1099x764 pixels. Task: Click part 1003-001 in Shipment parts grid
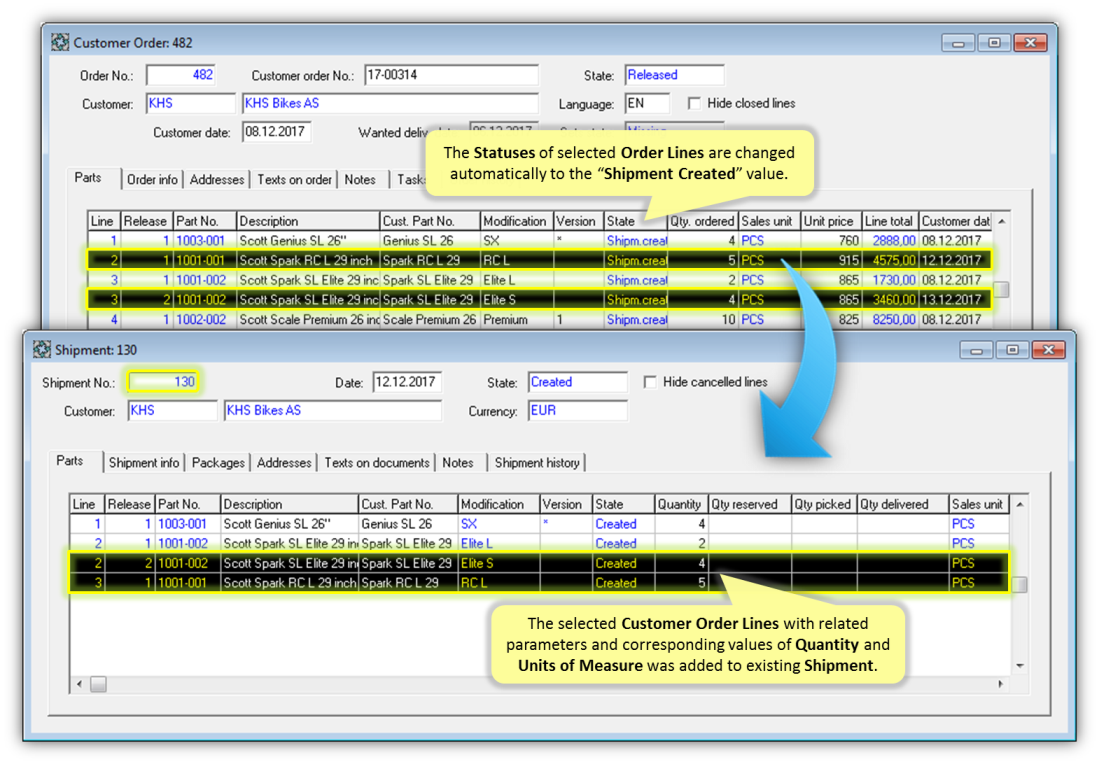[182, 524]
